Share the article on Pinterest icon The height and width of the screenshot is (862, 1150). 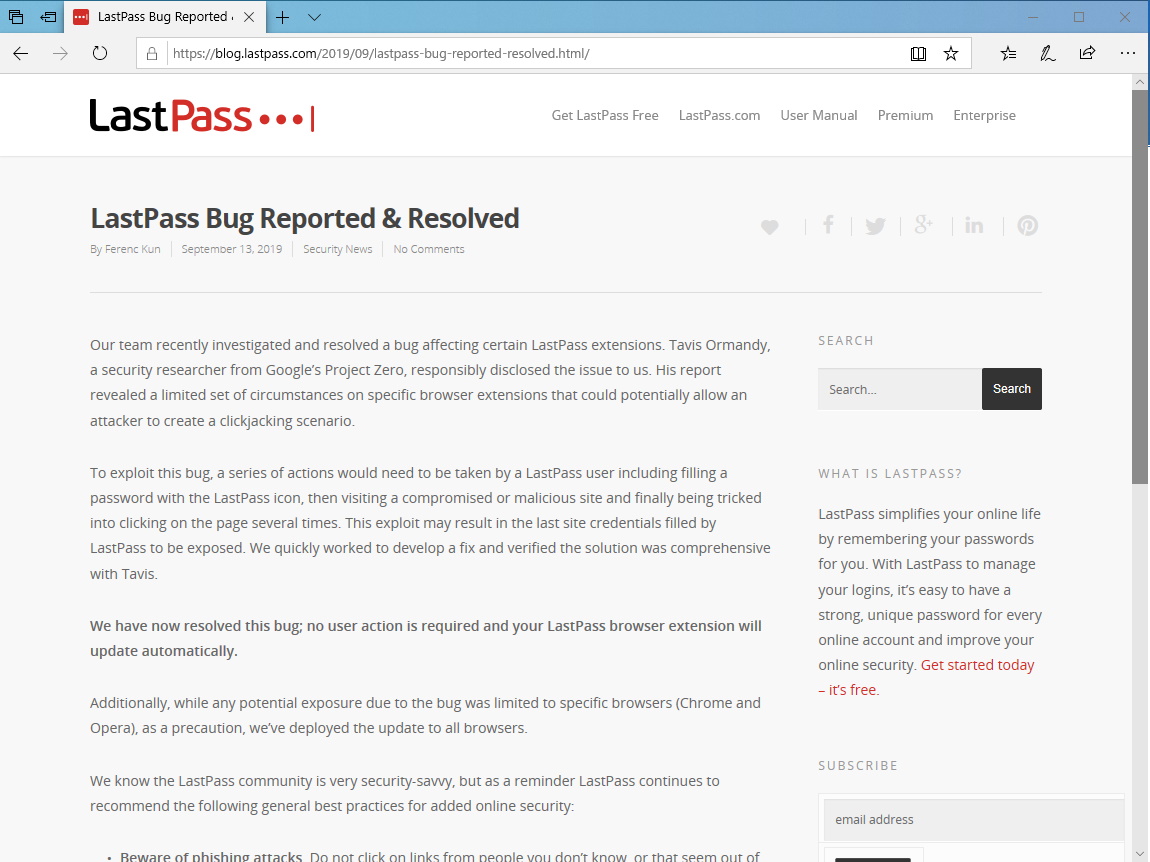(1028, 225)
